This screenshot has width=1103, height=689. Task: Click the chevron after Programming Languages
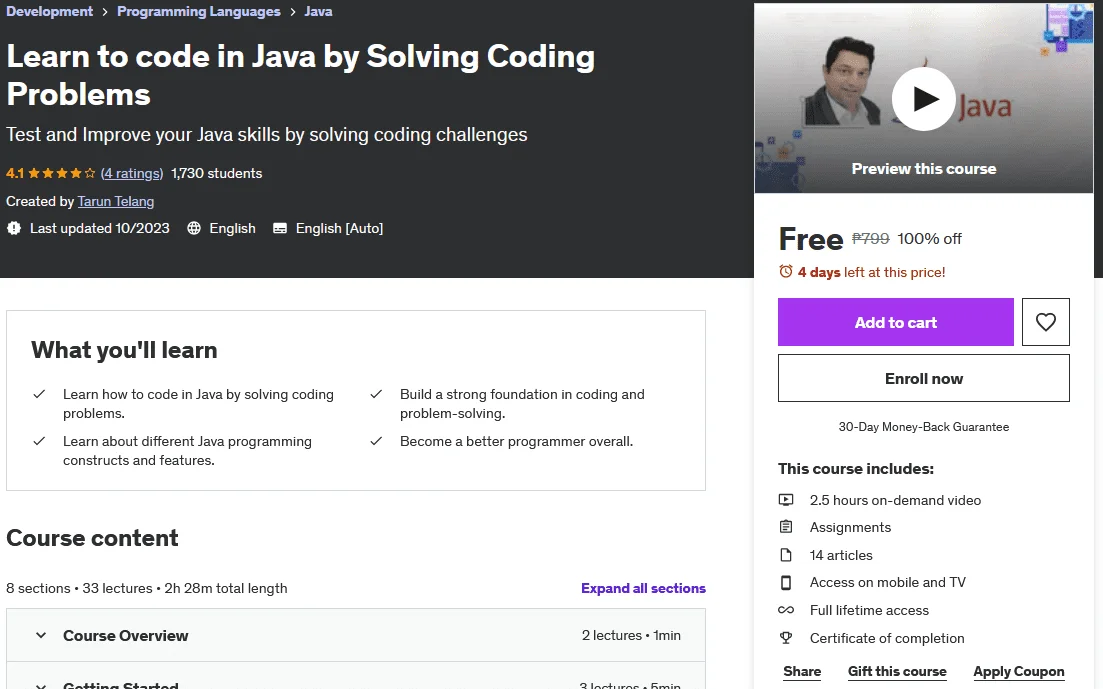tap(293, 12)
